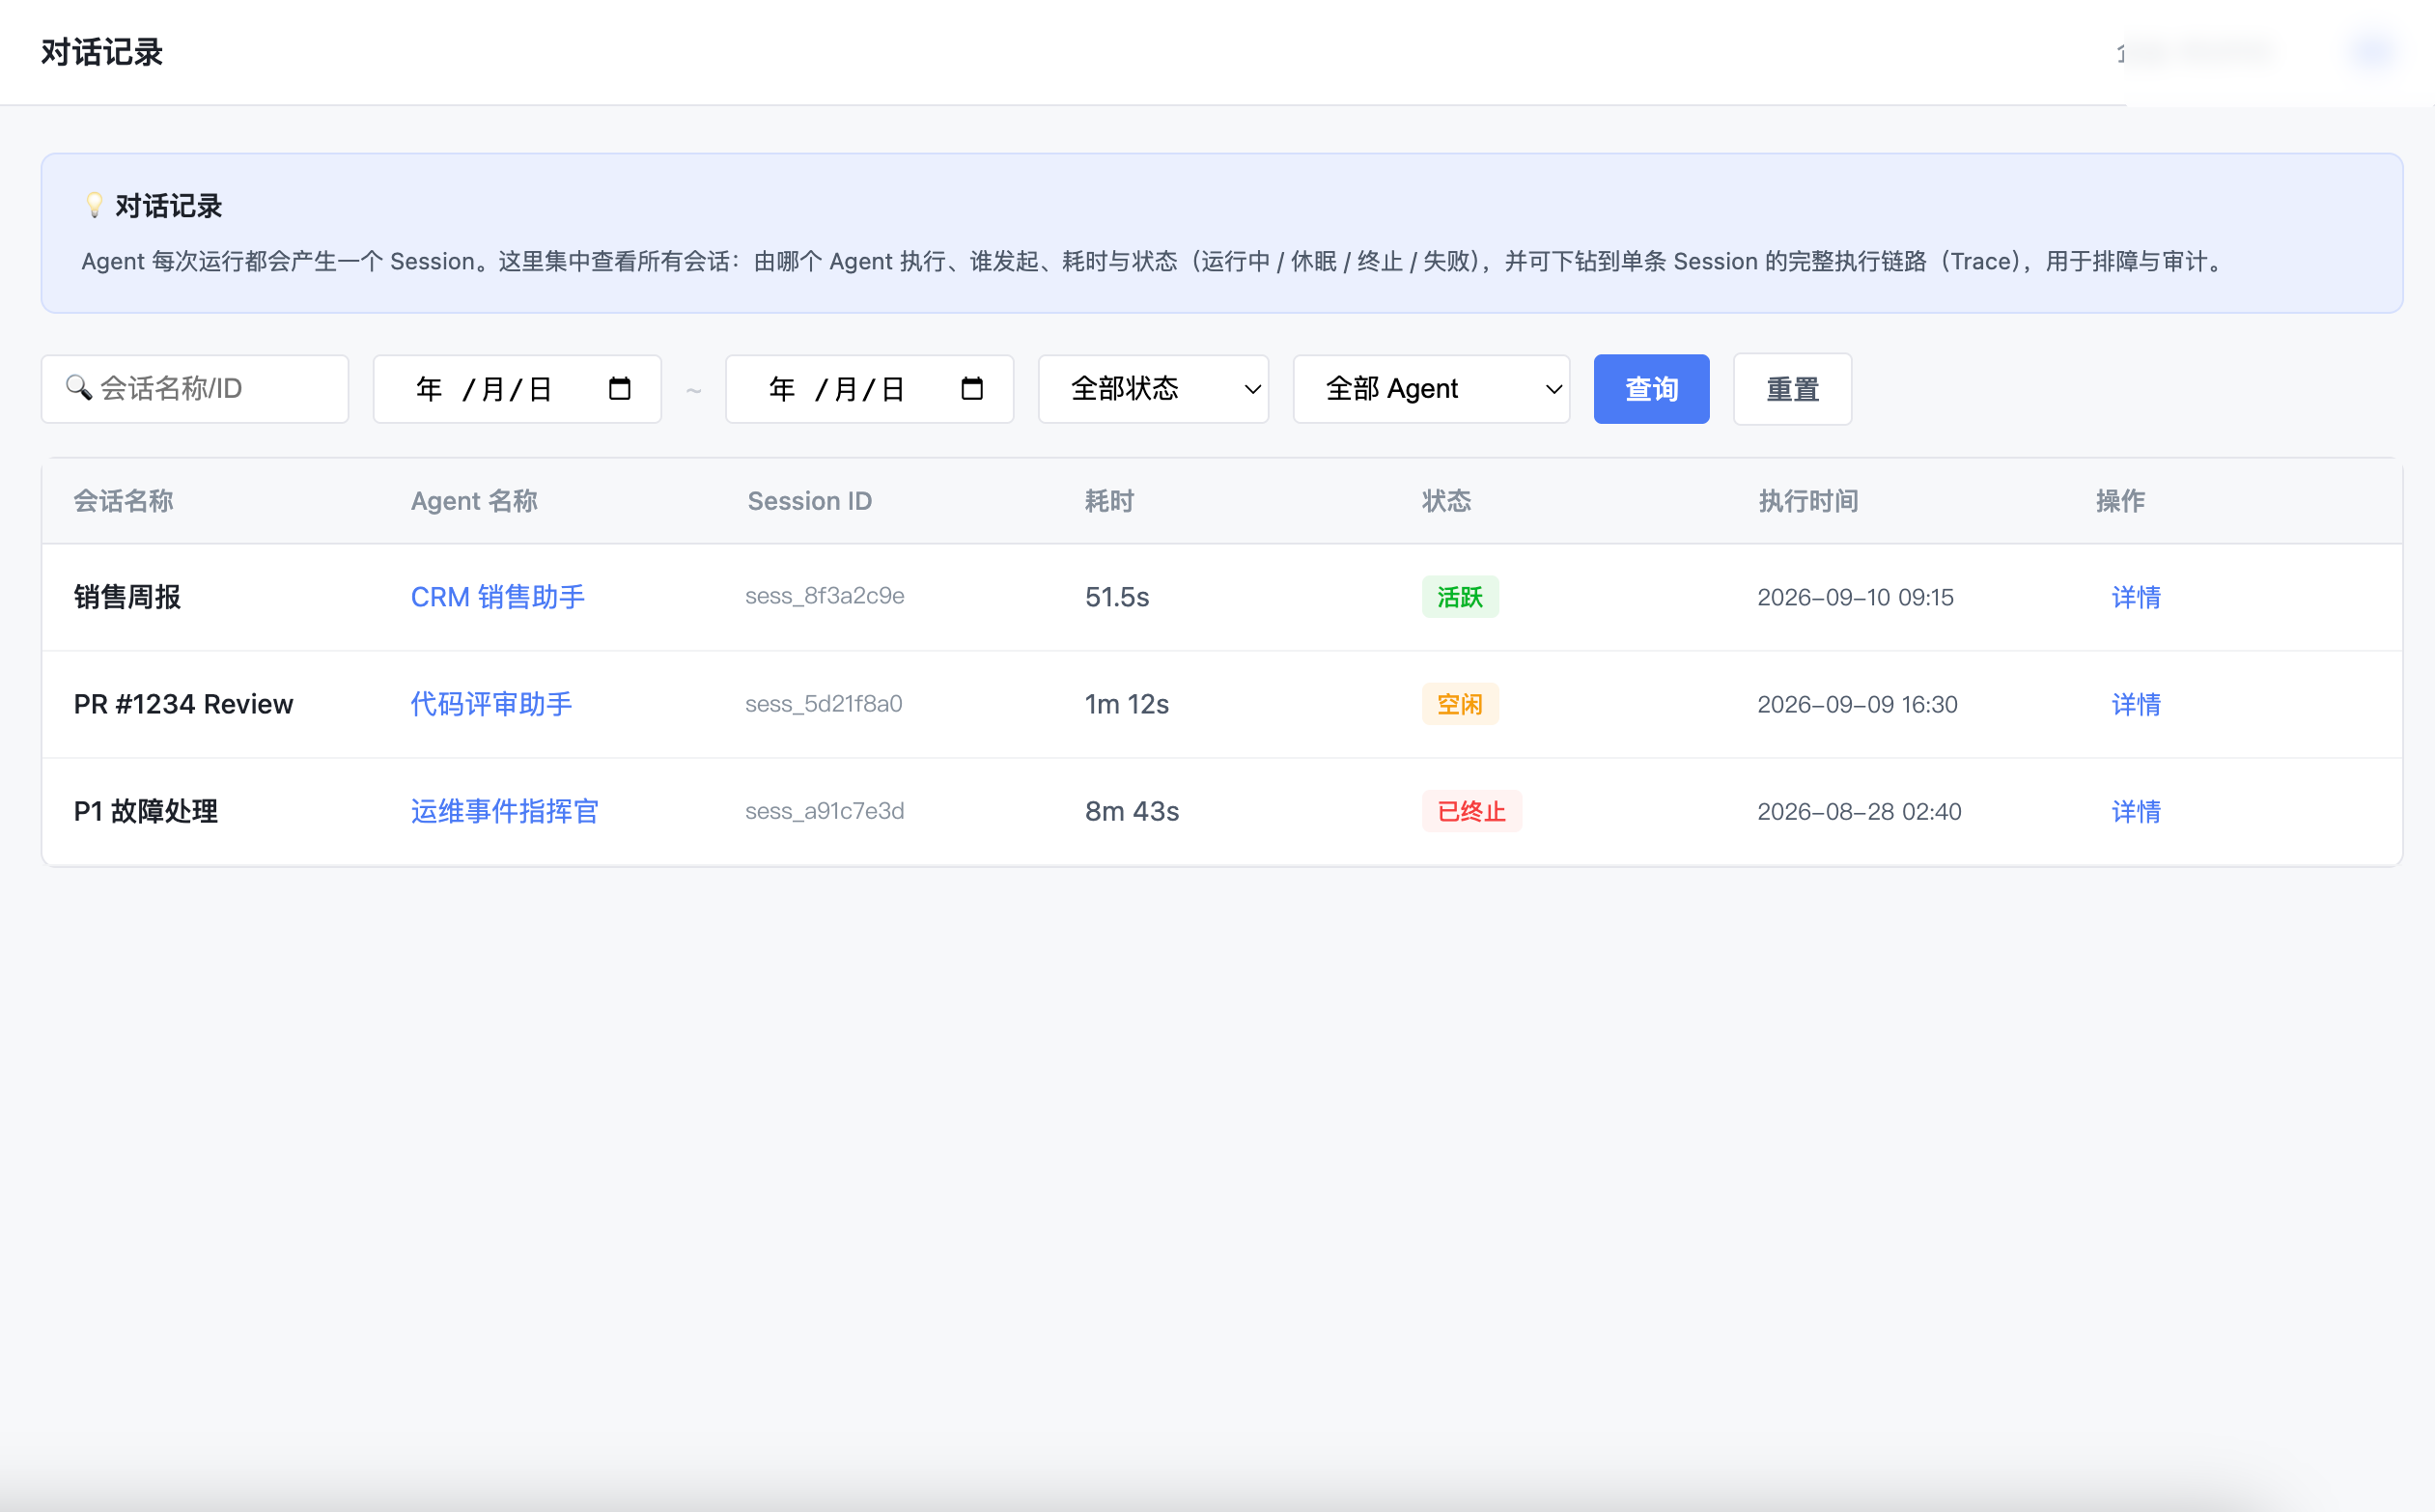This screenshot has width=2435, height=1512.
Task: Open calendar picker on start date field
Action: (619, 388)
